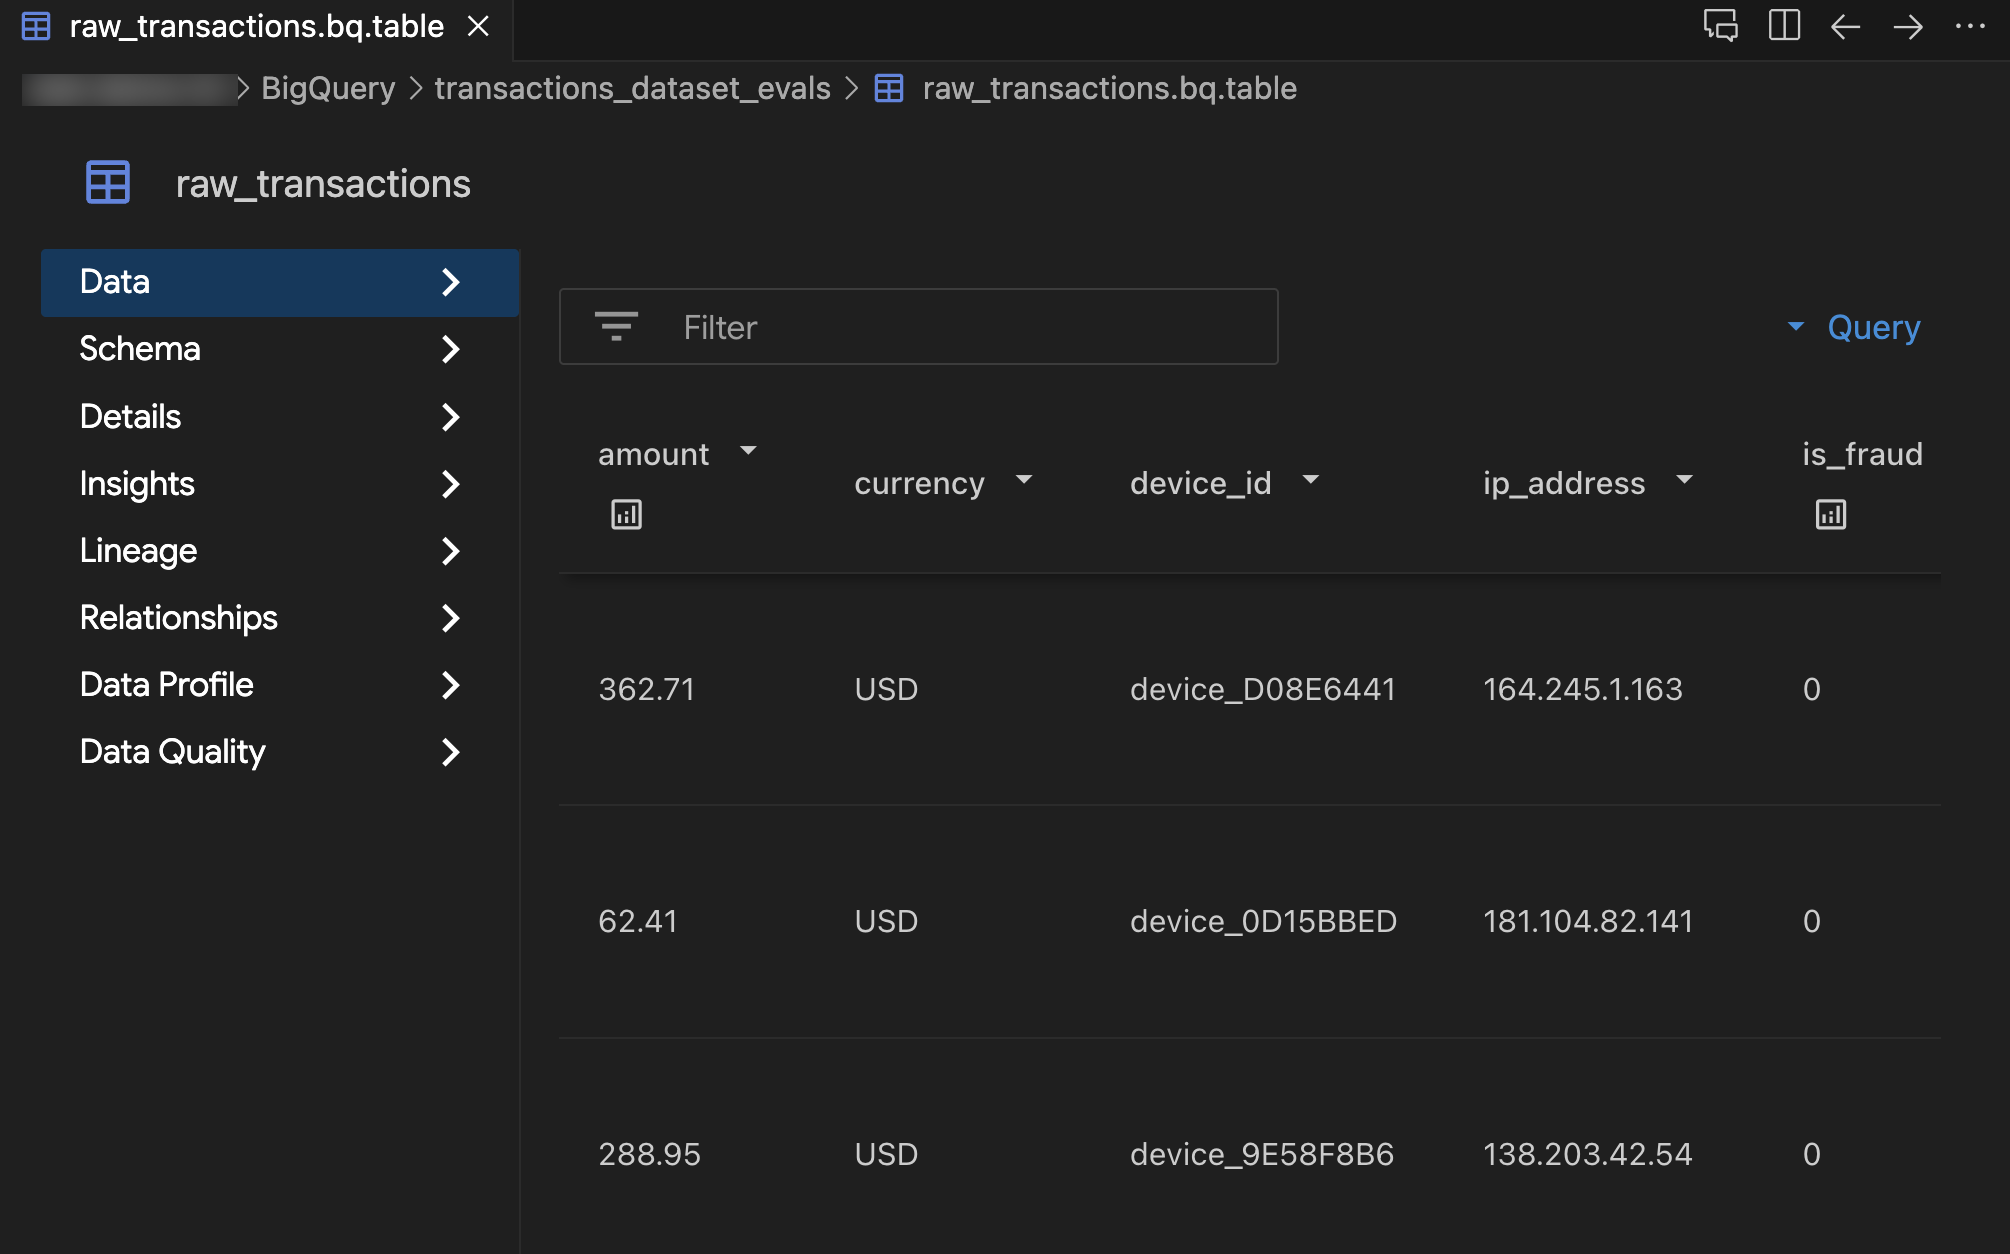Click the split editor icon
Viewport: 2010px width, 1254px height.
tap(1784, 26)
